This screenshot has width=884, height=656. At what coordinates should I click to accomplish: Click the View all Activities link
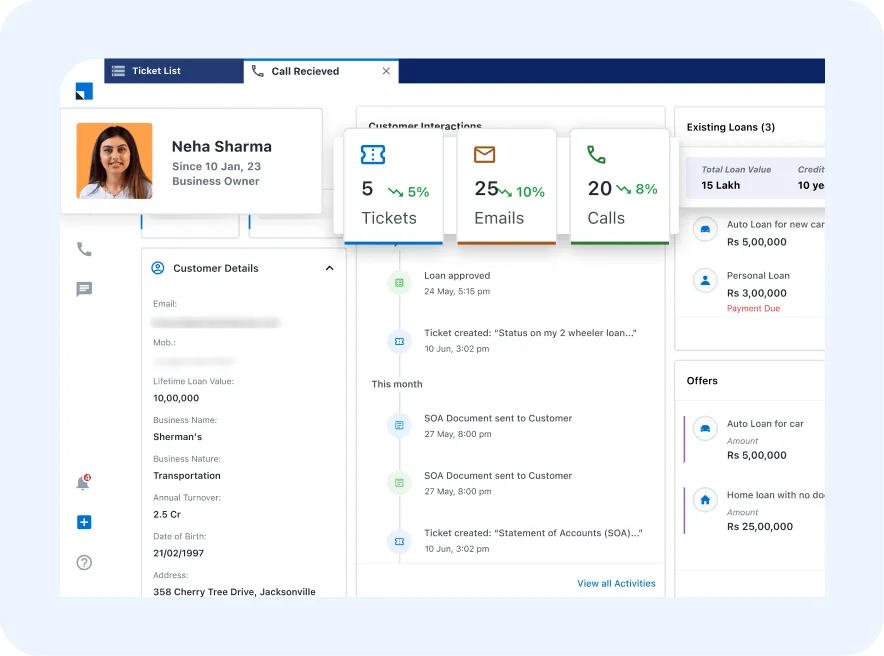pyautogui.click(x=616, y=583)
